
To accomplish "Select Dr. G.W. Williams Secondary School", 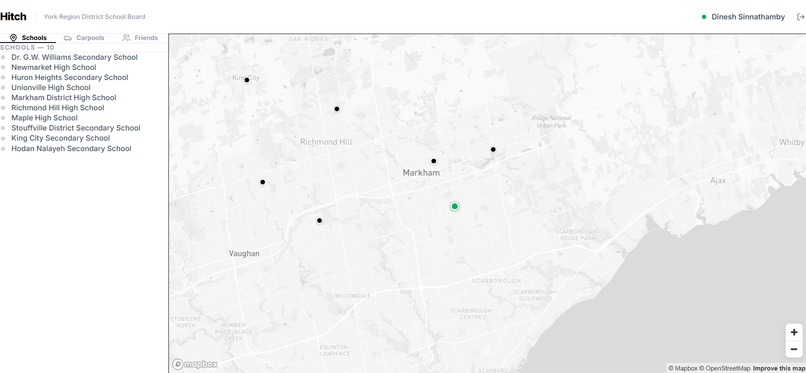I will pos(74,57).
